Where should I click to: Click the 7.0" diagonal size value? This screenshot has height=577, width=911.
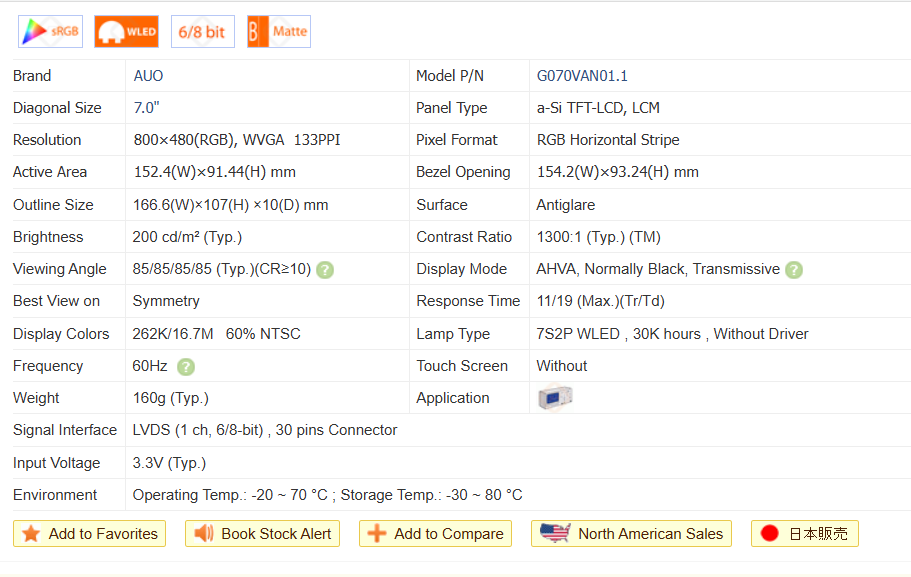pyautogui.click(x=147, y=108)
